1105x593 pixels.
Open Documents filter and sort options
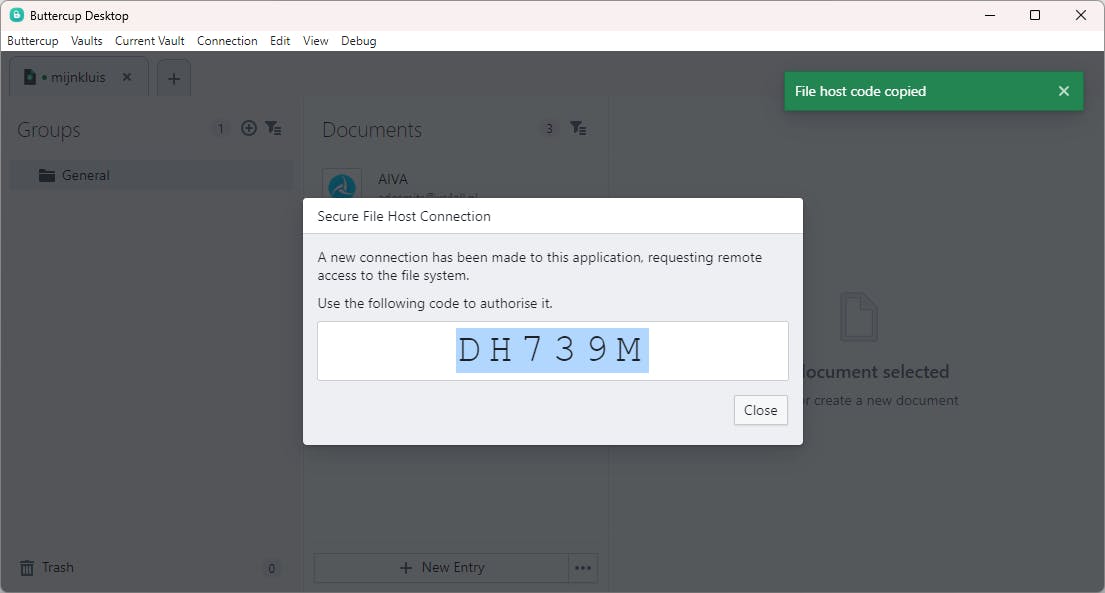point(578,128)
